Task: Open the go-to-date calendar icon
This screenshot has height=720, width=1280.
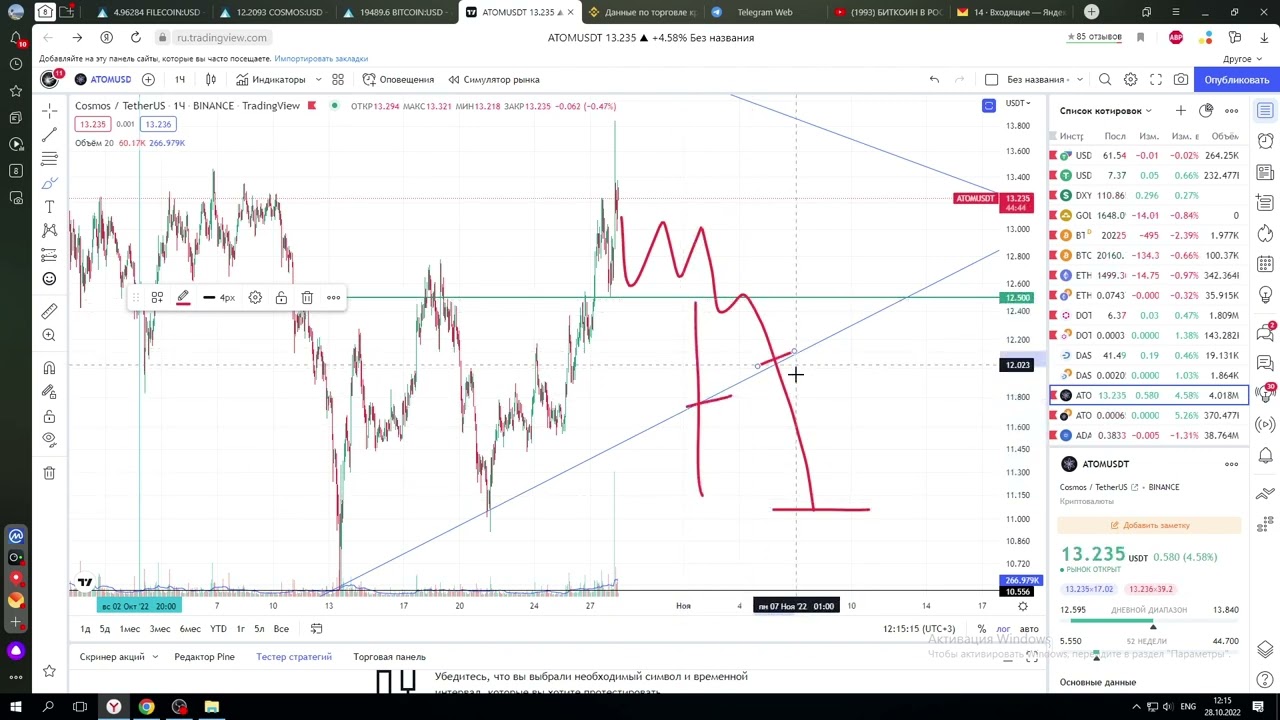Action: [316, 629]
